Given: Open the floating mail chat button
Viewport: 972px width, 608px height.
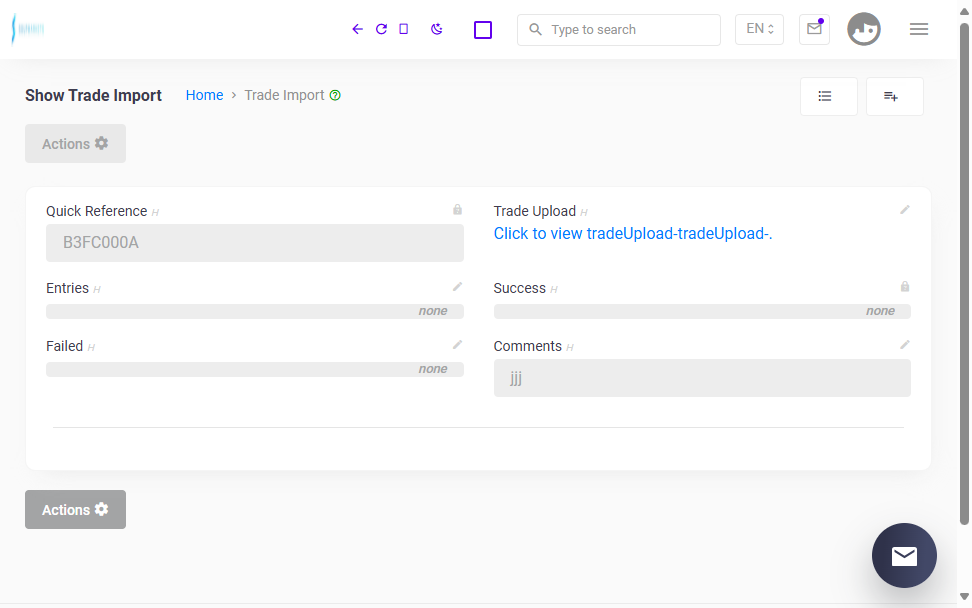Looking at the screenshot, I should [904, 555].
